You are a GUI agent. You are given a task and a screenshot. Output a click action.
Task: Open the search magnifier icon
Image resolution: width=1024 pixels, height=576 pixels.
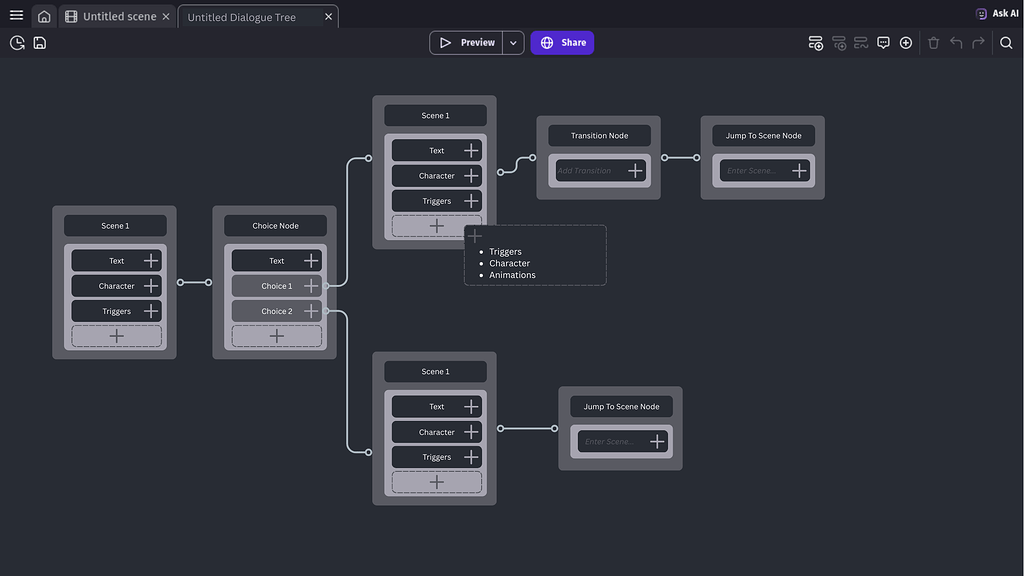1006,43
